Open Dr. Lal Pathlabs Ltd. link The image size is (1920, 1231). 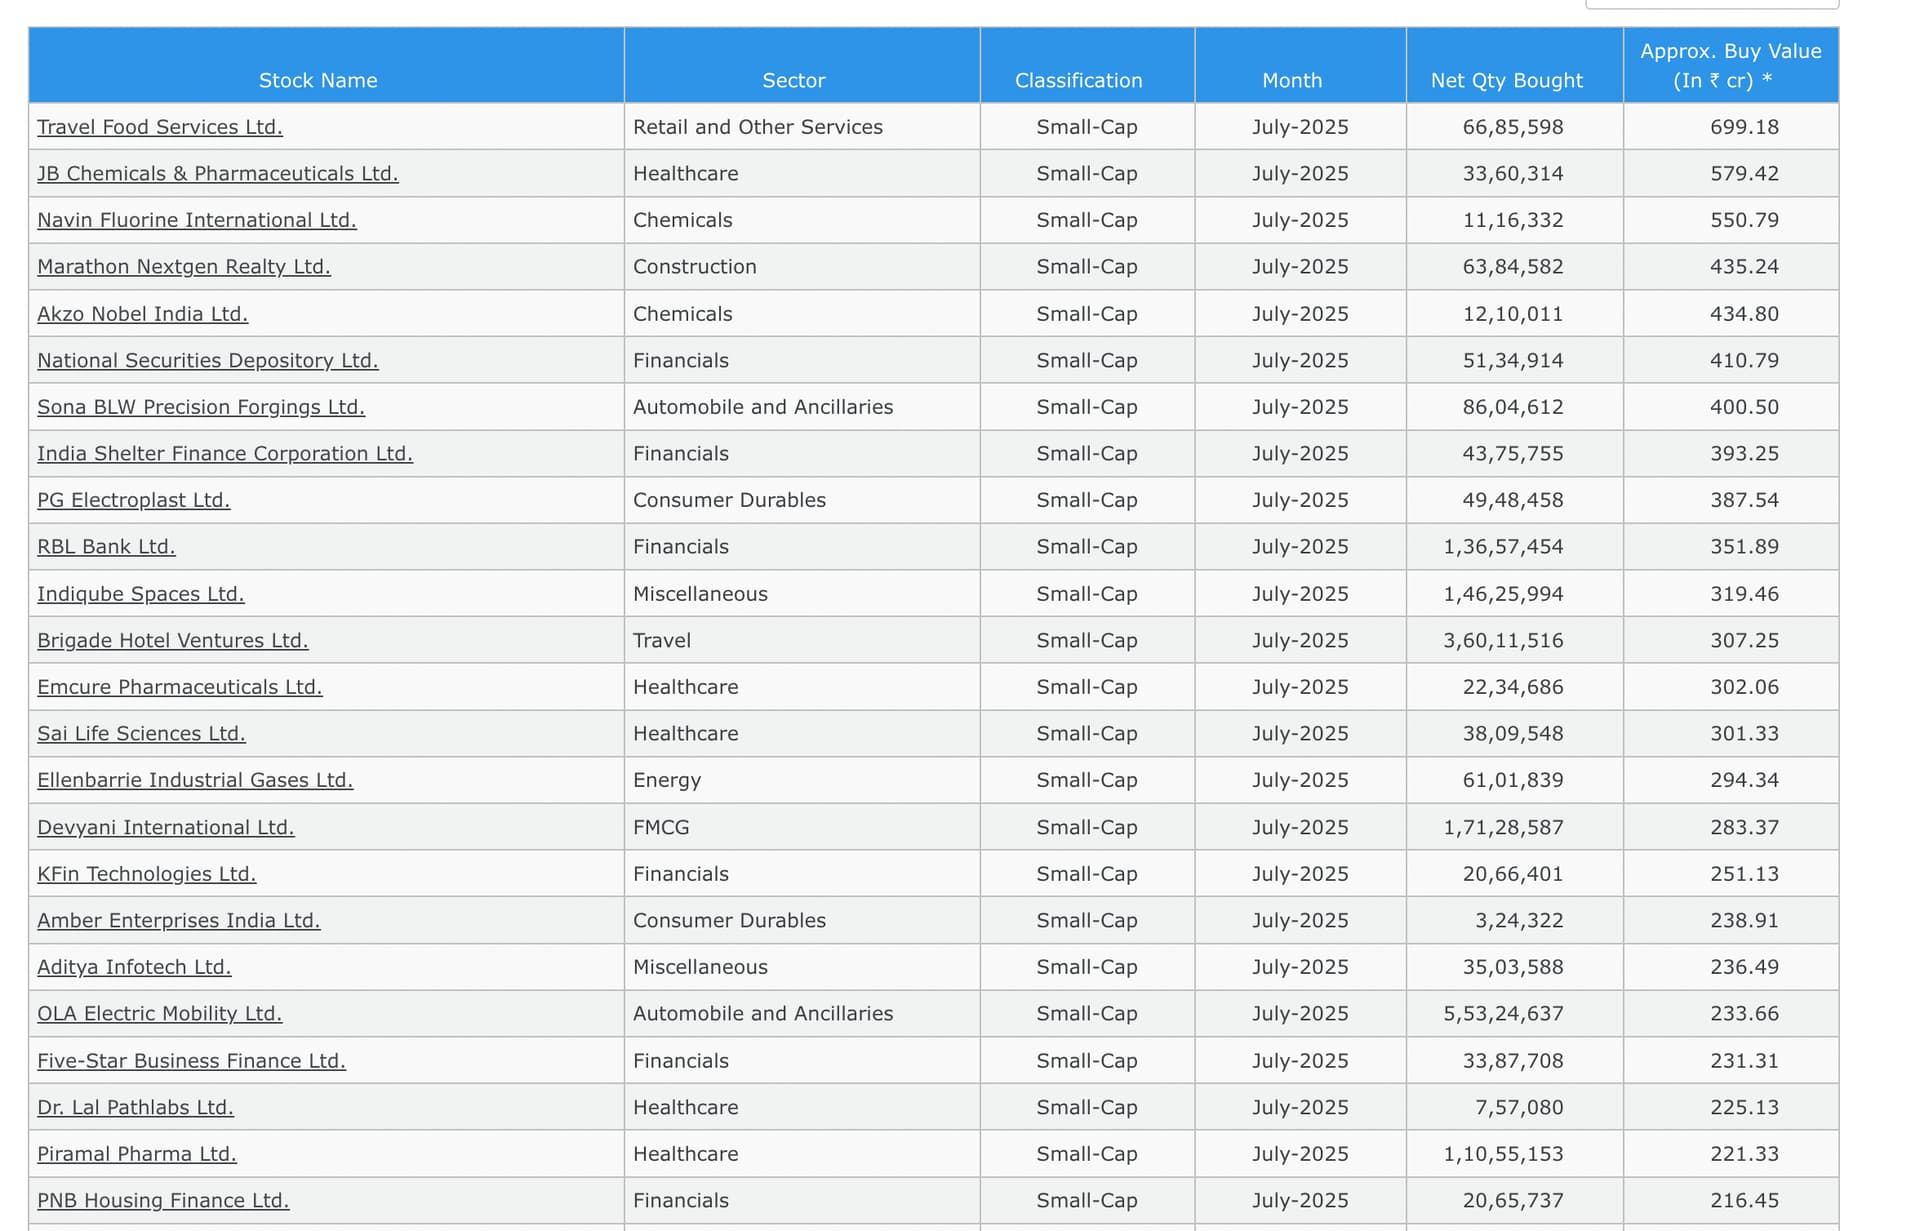(135, 1108)
